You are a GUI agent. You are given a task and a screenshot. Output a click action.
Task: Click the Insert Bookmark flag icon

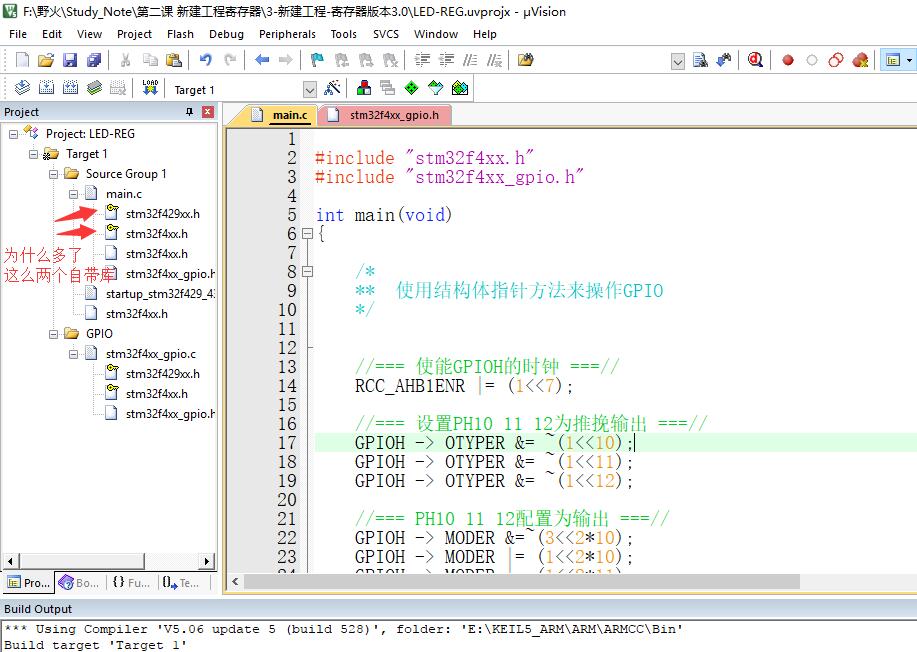coord(317,60)
